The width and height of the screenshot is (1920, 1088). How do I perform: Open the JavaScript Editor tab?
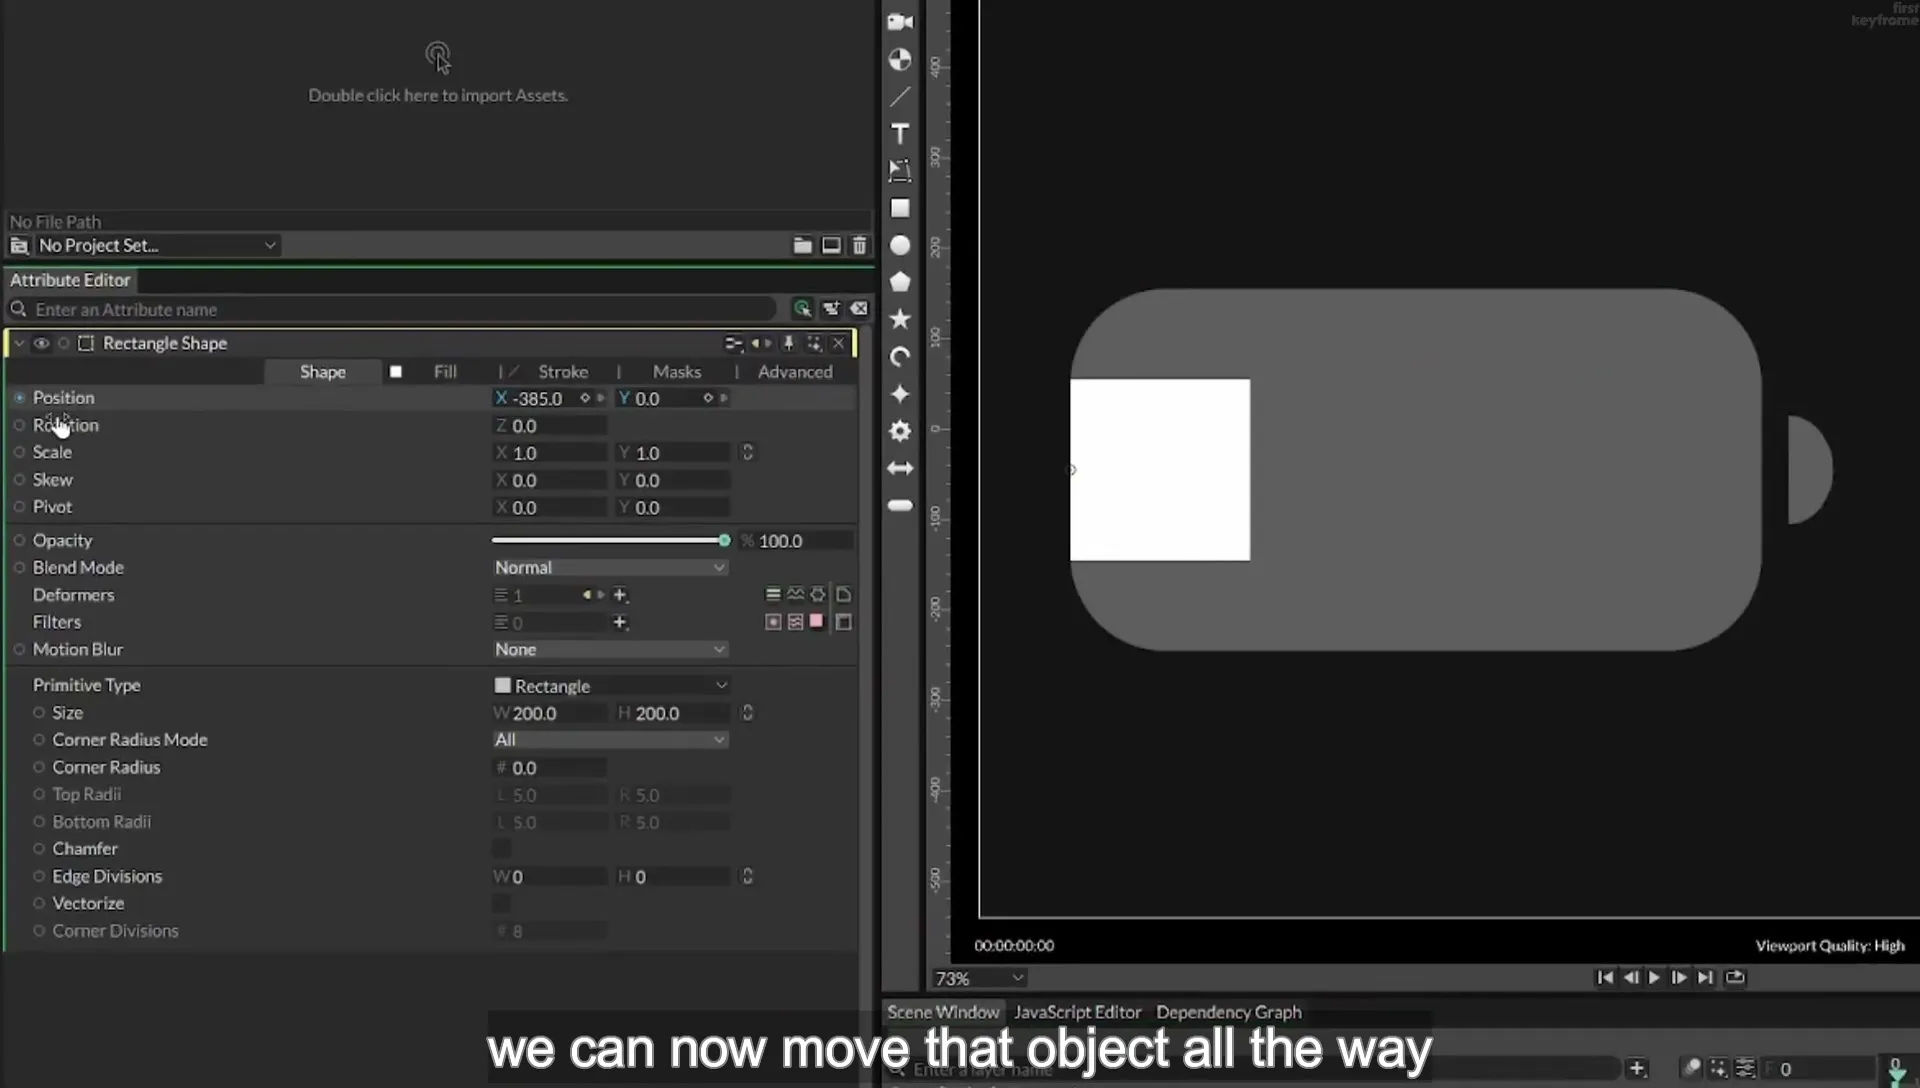click(x=1077, y=1012)
